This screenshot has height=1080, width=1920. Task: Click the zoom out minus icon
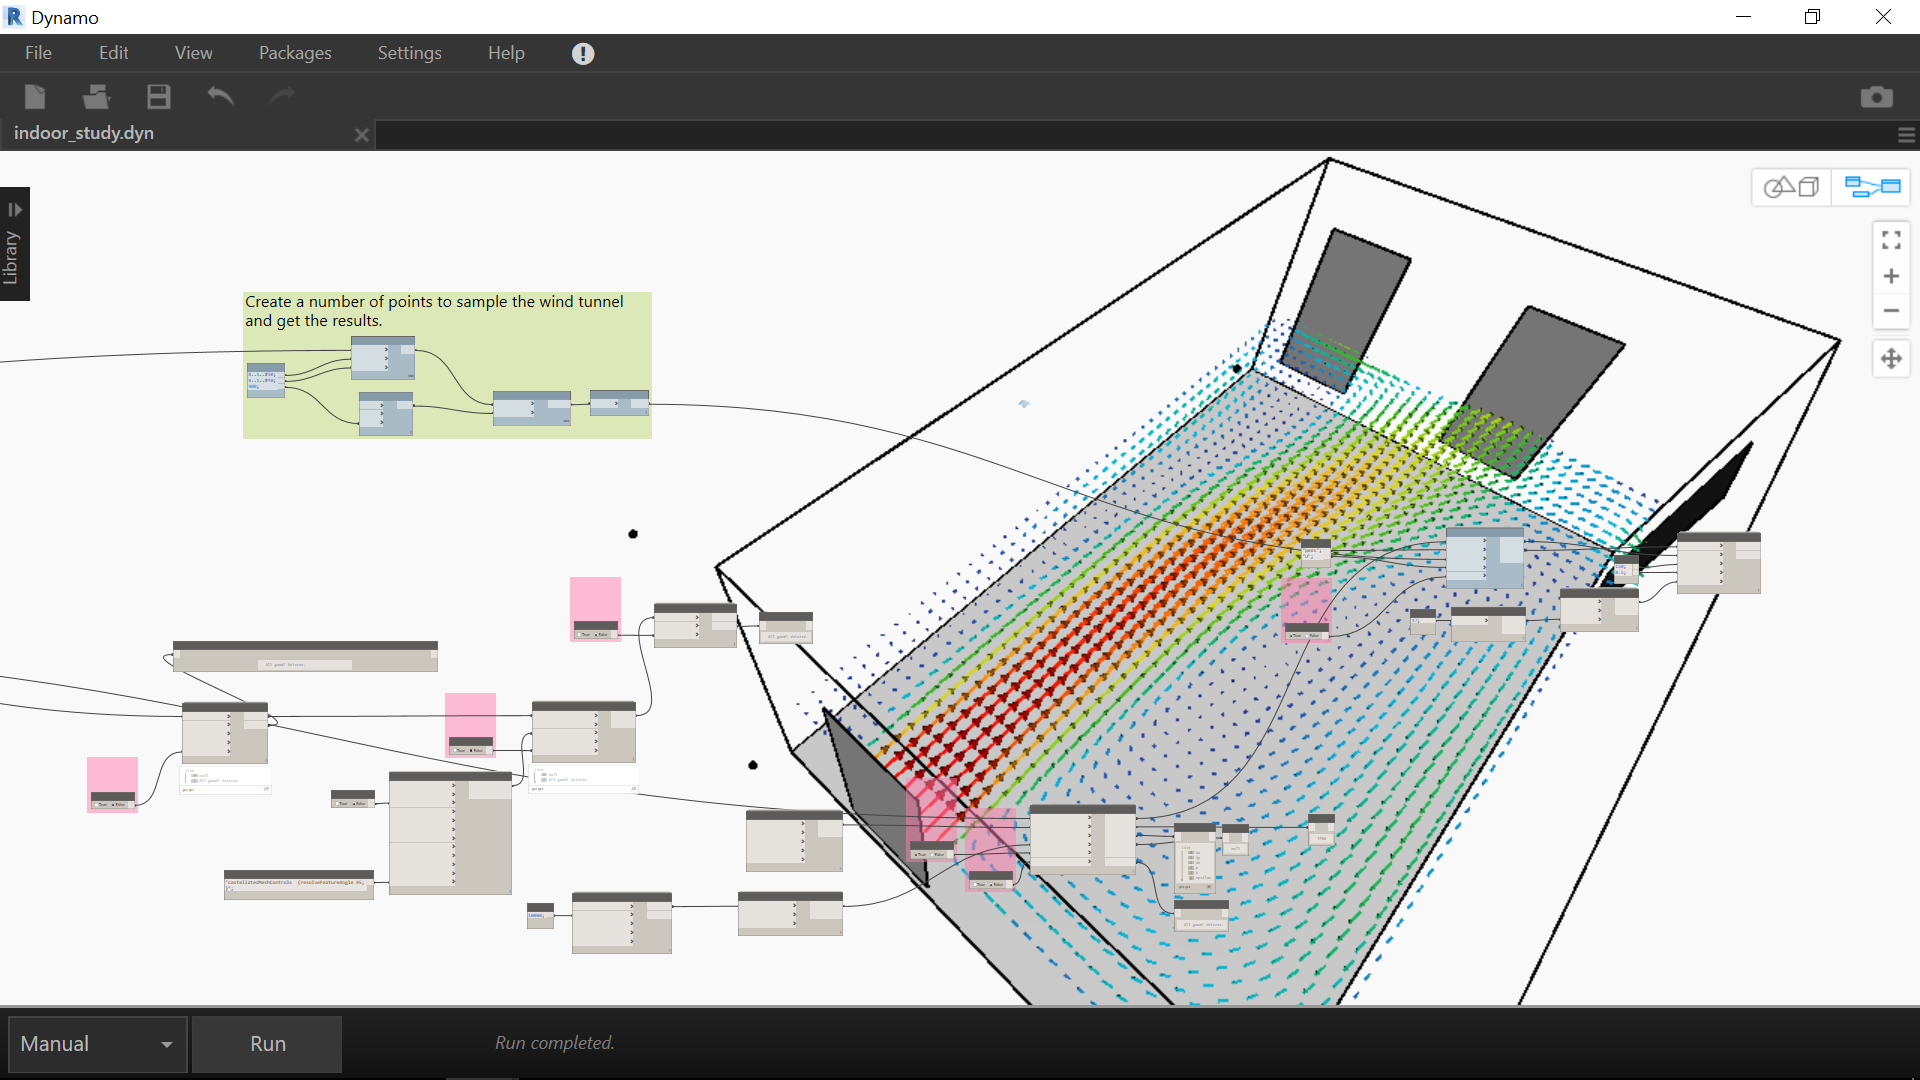pos(1891,311)
